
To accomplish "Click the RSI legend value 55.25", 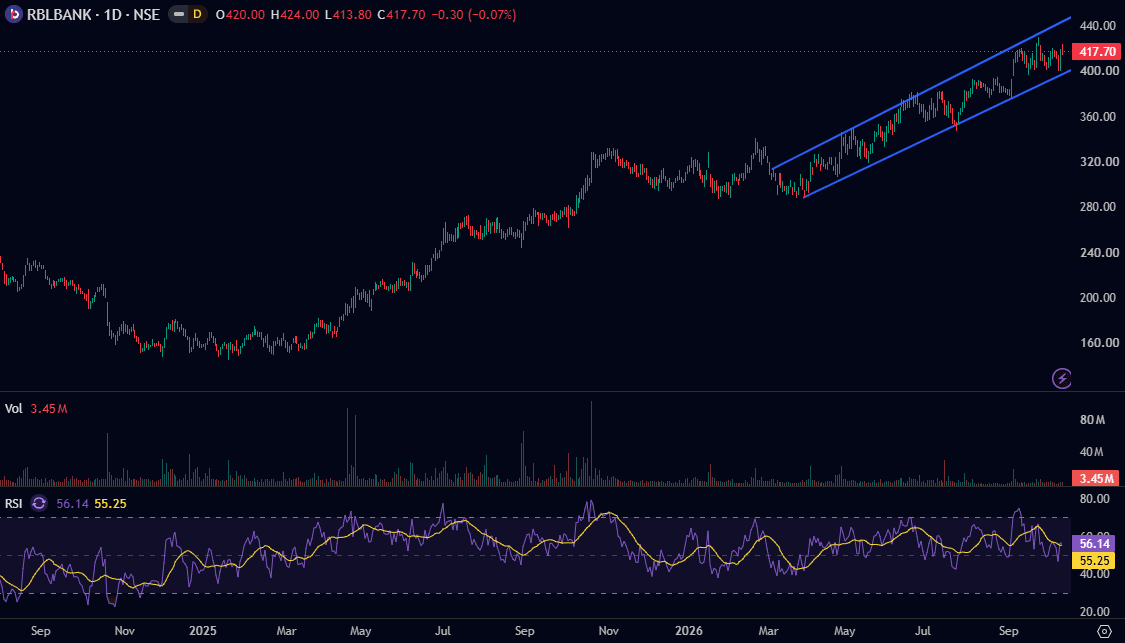I will point(110,503).
